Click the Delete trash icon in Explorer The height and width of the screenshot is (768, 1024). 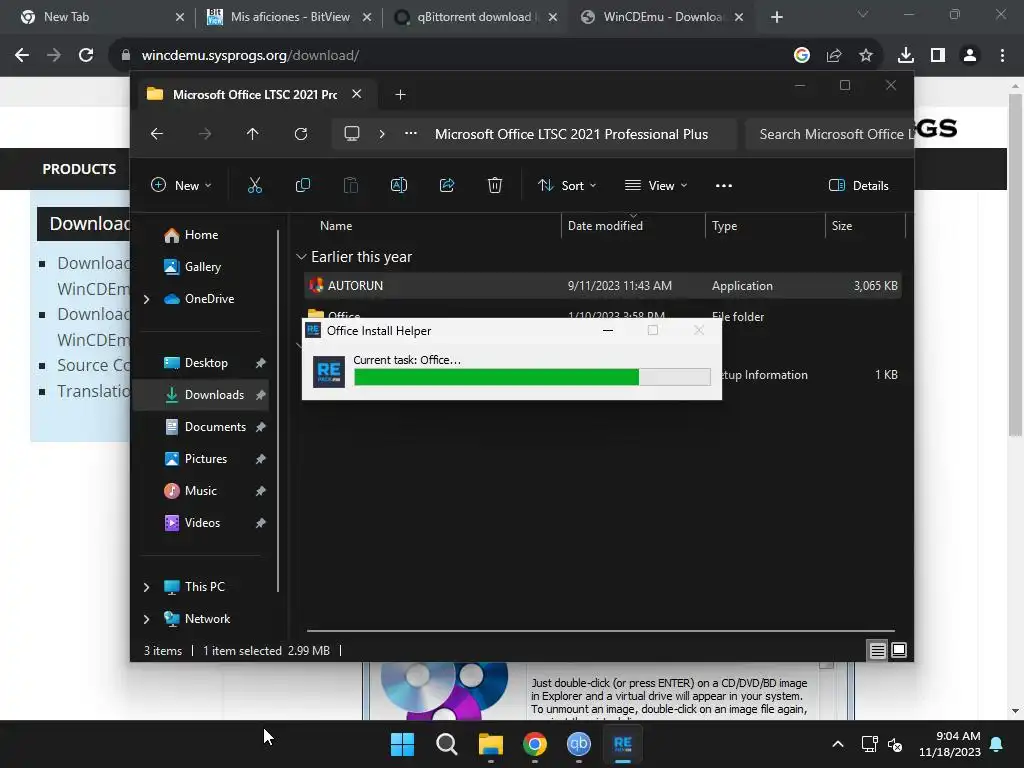494,185
